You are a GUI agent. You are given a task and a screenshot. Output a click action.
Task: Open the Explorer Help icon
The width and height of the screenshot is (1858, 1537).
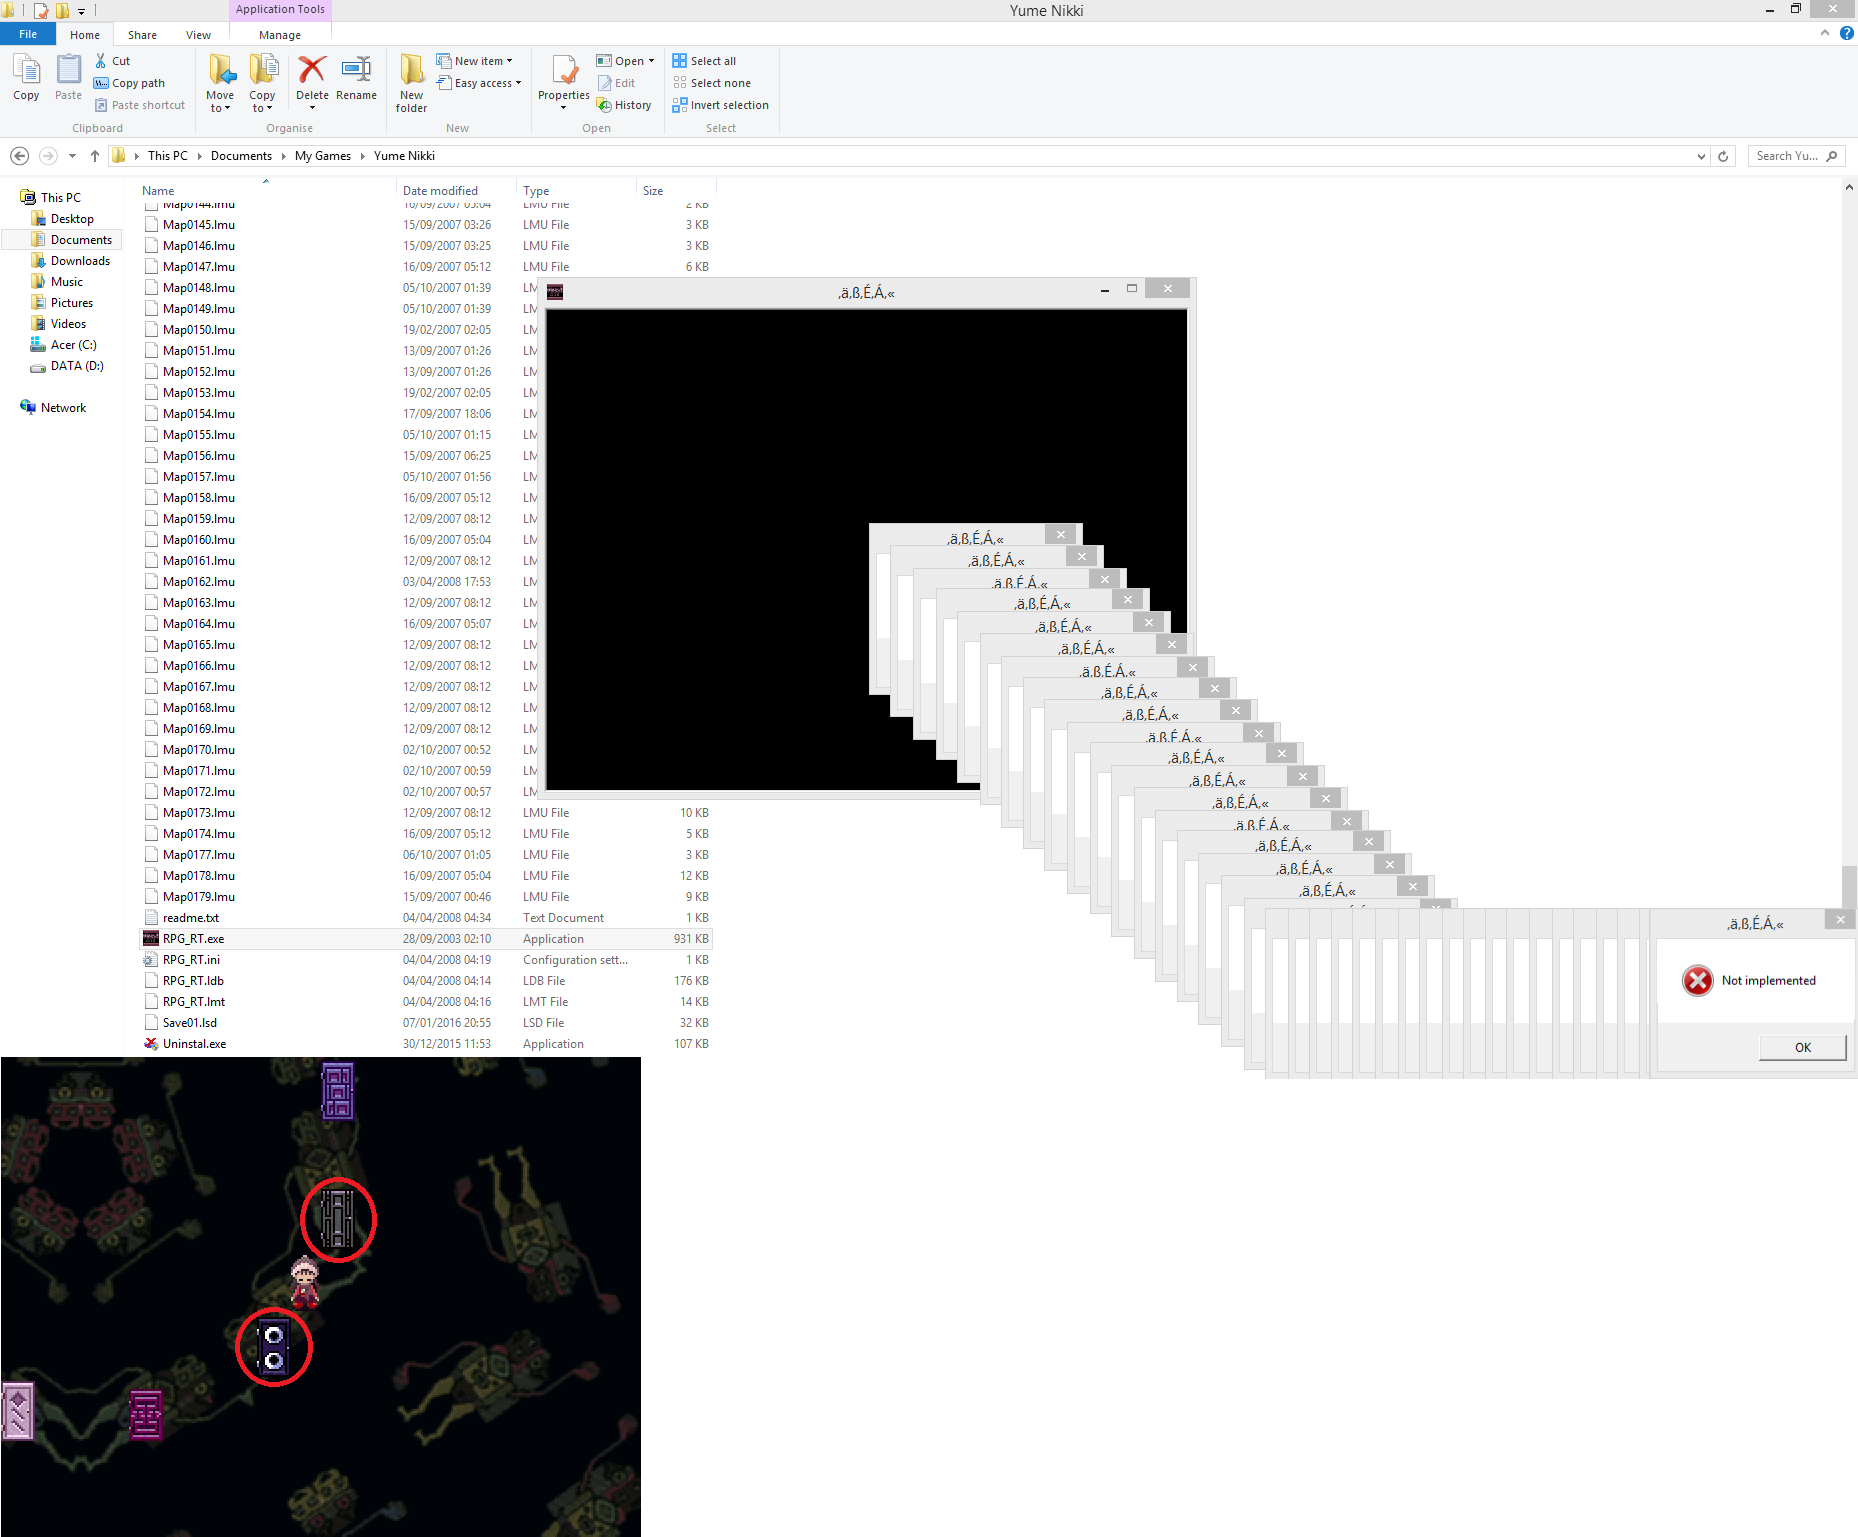(x=1846, y=33)
